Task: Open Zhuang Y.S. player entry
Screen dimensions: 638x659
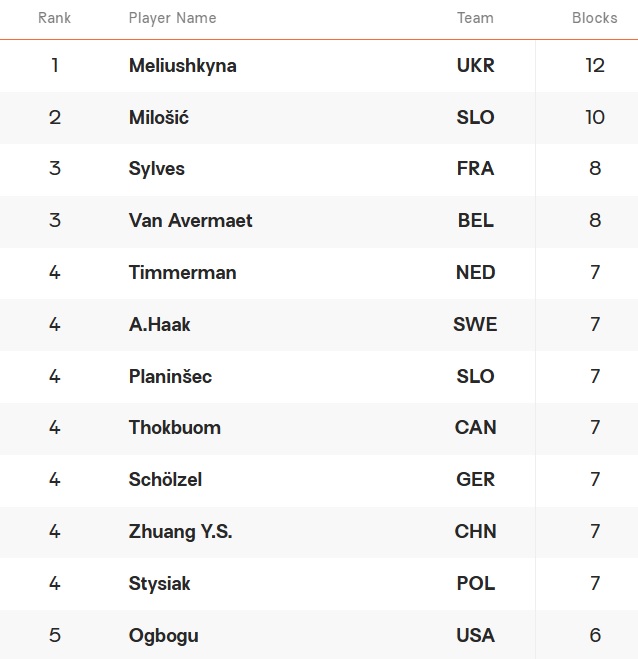Action: [x=180, y=532]
